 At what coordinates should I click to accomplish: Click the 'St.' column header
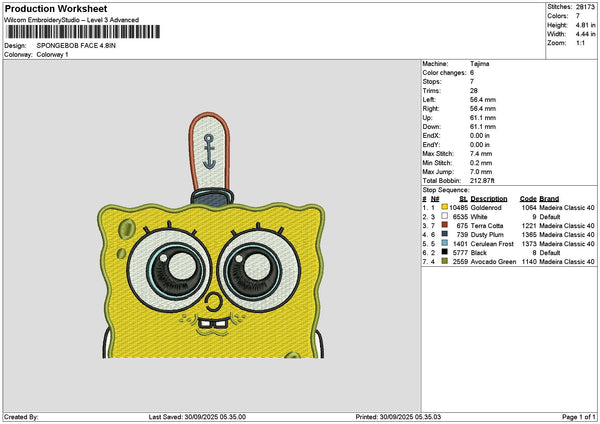[x=463, y=199]
